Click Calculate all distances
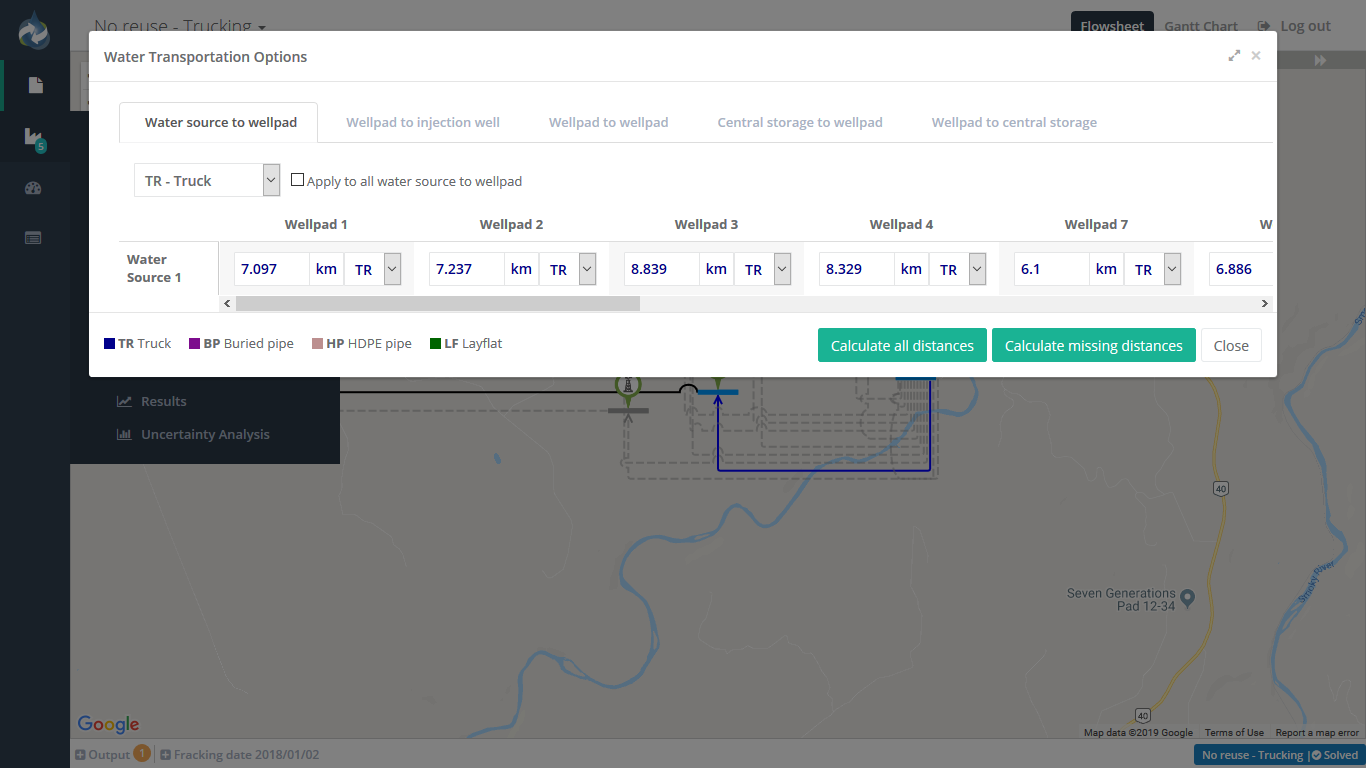The image size is (1366, 768). click(901, 345)
